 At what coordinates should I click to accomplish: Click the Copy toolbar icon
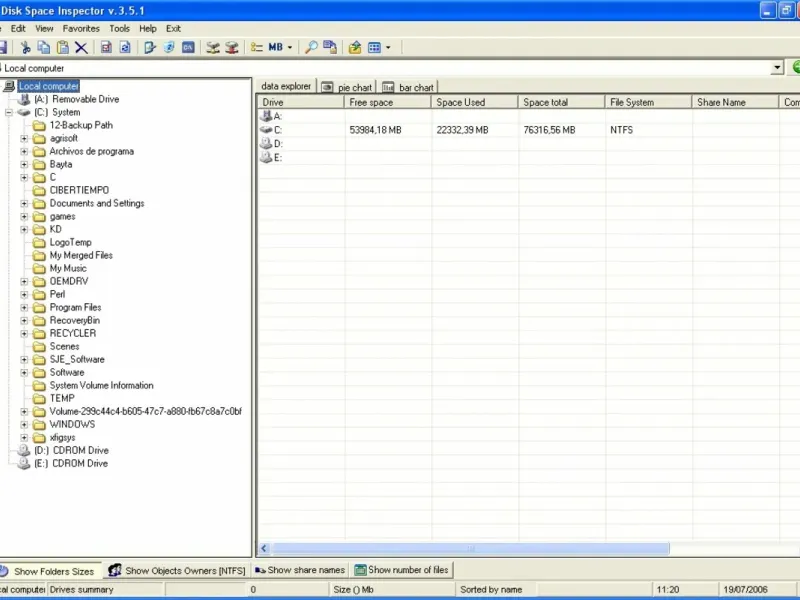(44, 47)
